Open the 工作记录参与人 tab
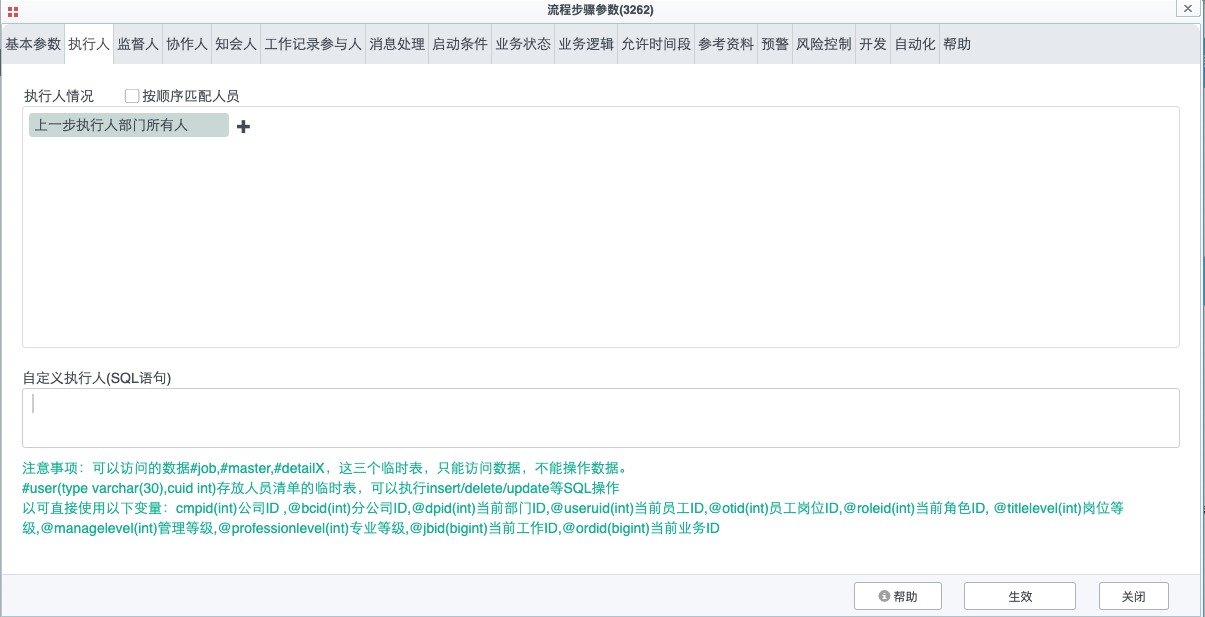The width and height of the screenshot is (1205, 617). (313, 45)
